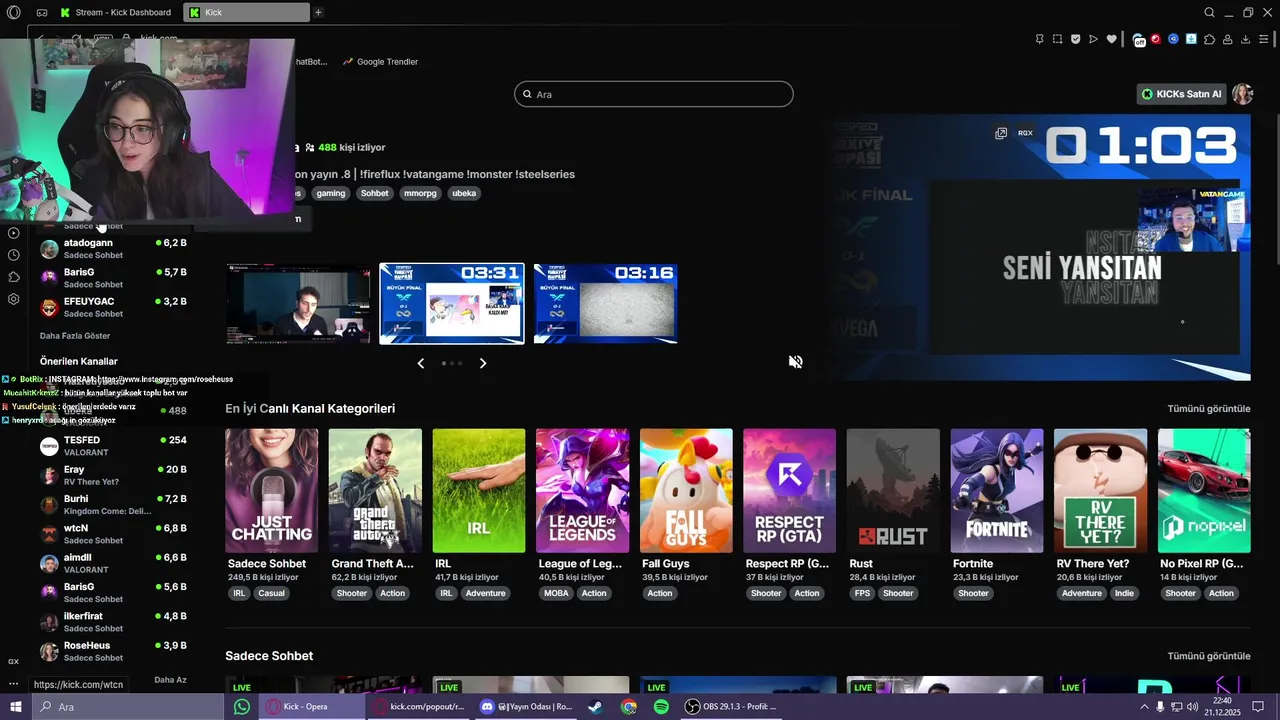Open Steam from the Windows taskbar
This screenshot has height=720, width=1280.
point(595,707)
